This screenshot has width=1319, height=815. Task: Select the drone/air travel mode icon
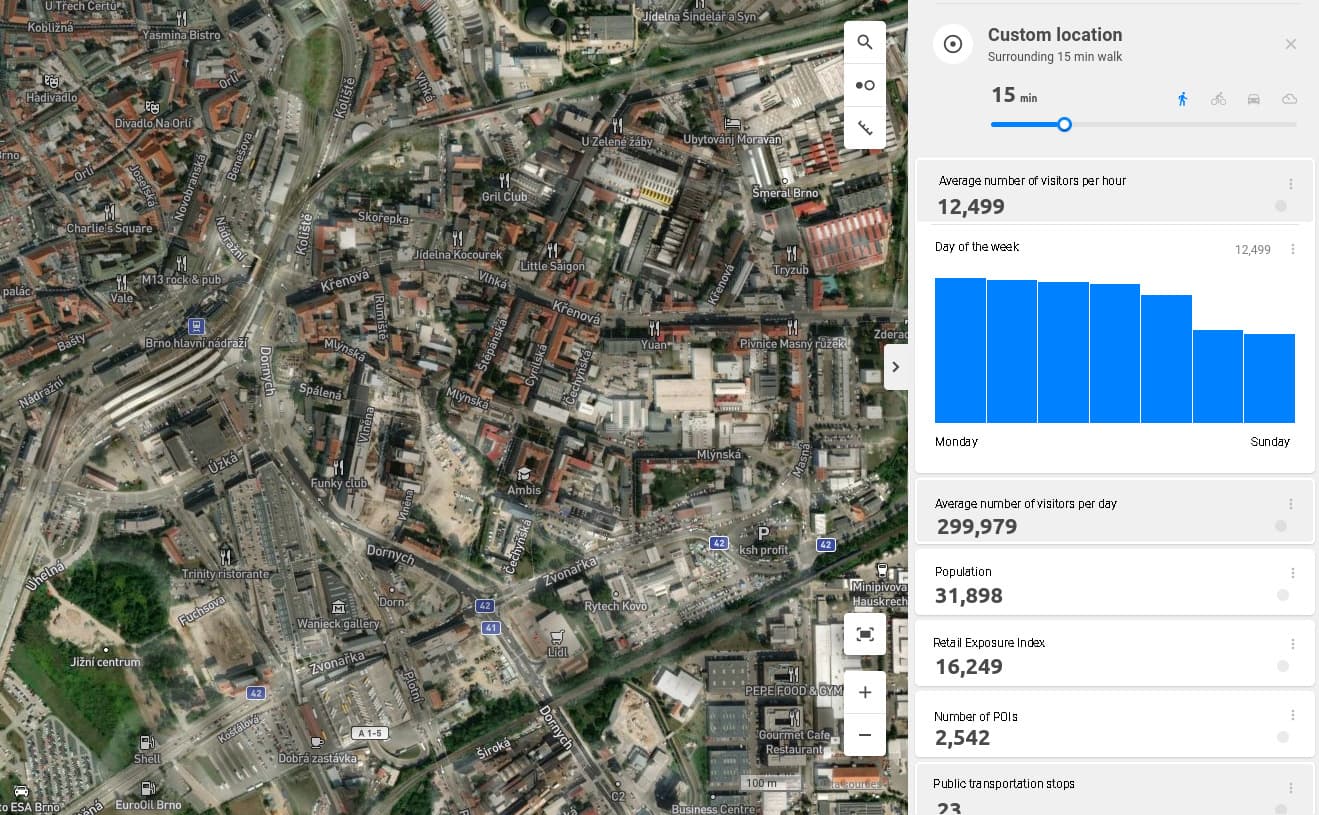1290,99
